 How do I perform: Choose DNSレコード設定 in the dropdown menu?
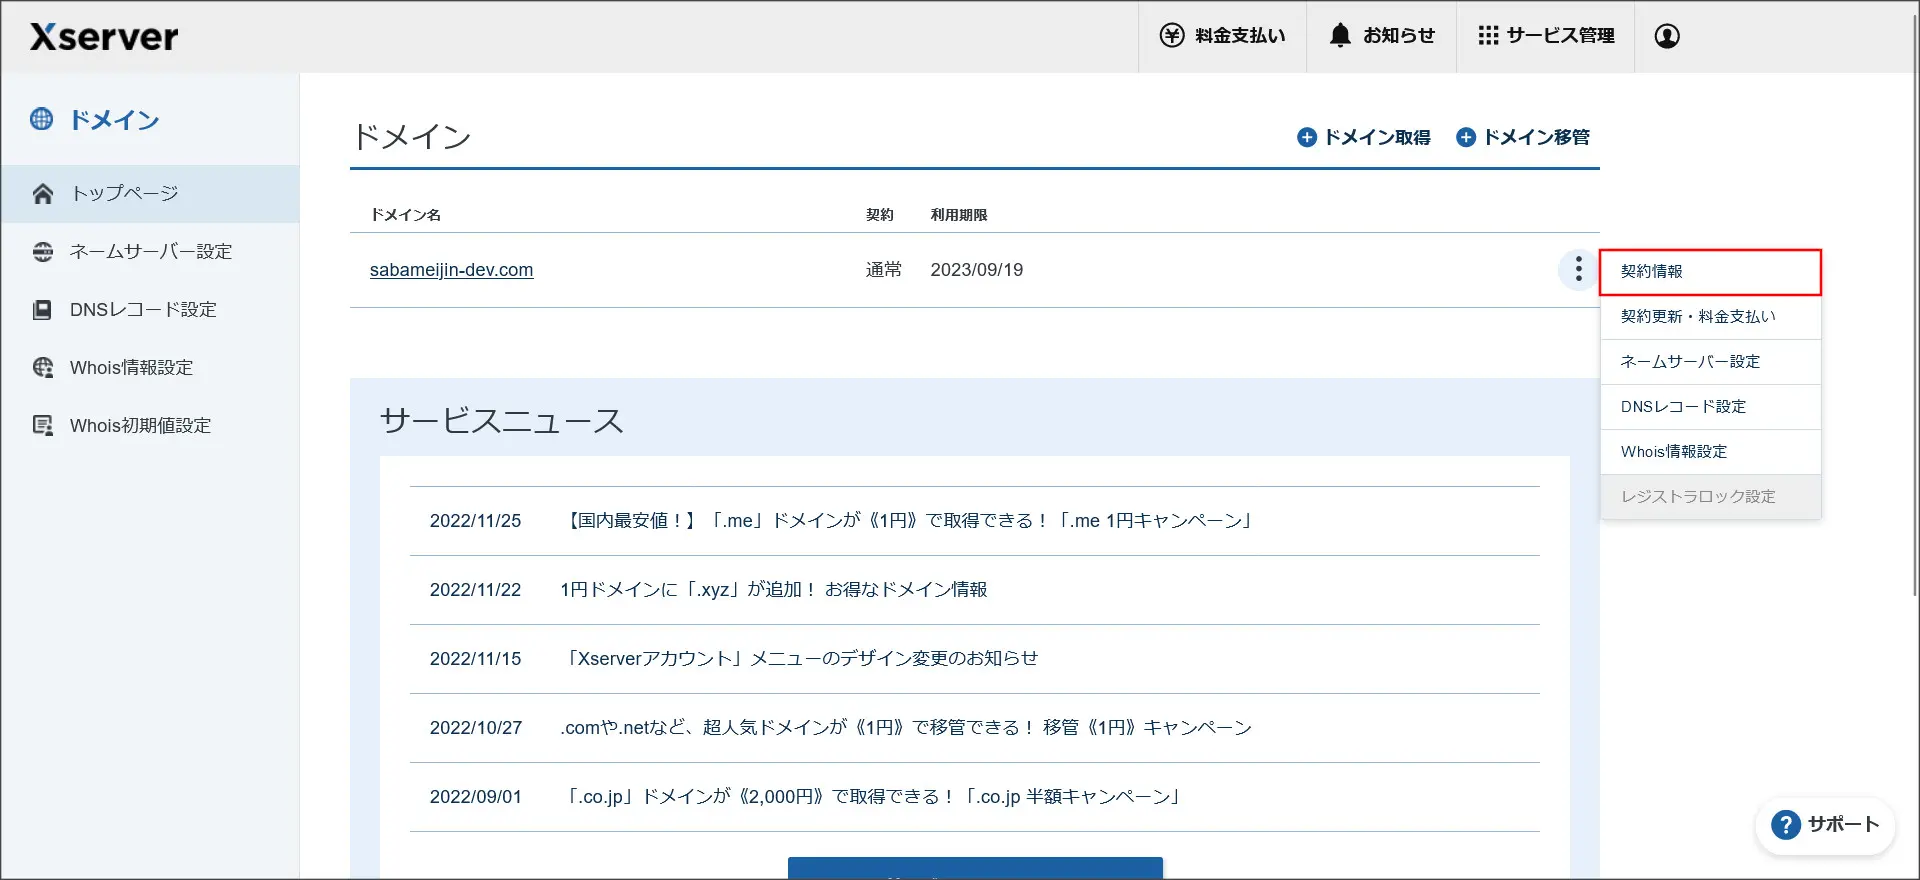(x=1710, y=407)
